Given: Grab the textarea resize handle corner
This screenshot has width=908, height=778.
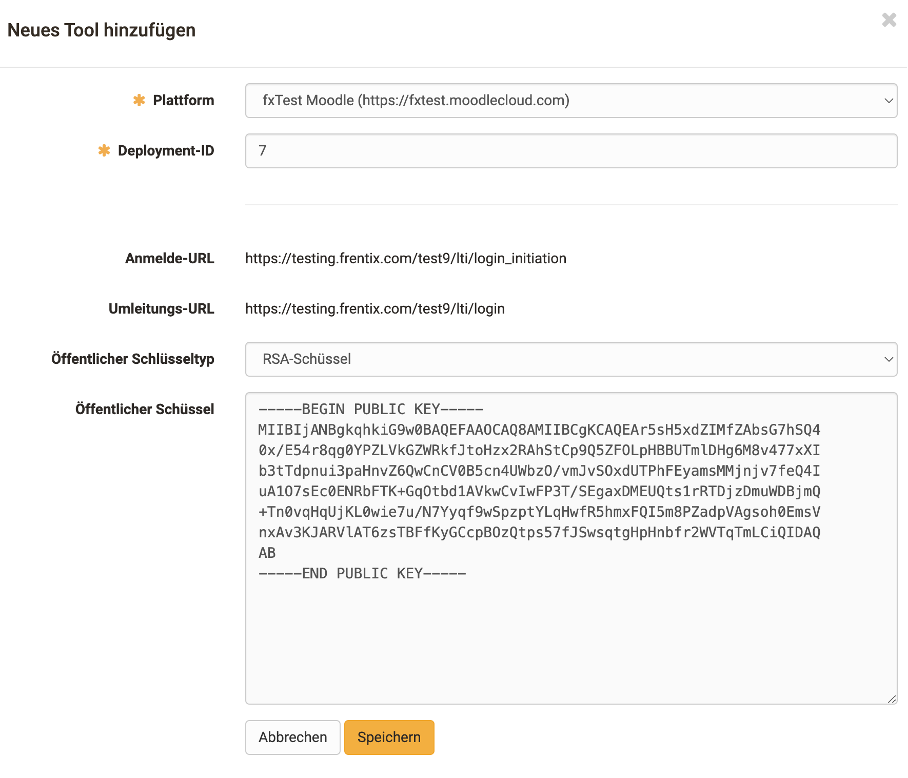Looking at the screenshot, I should tap(890, 697).
